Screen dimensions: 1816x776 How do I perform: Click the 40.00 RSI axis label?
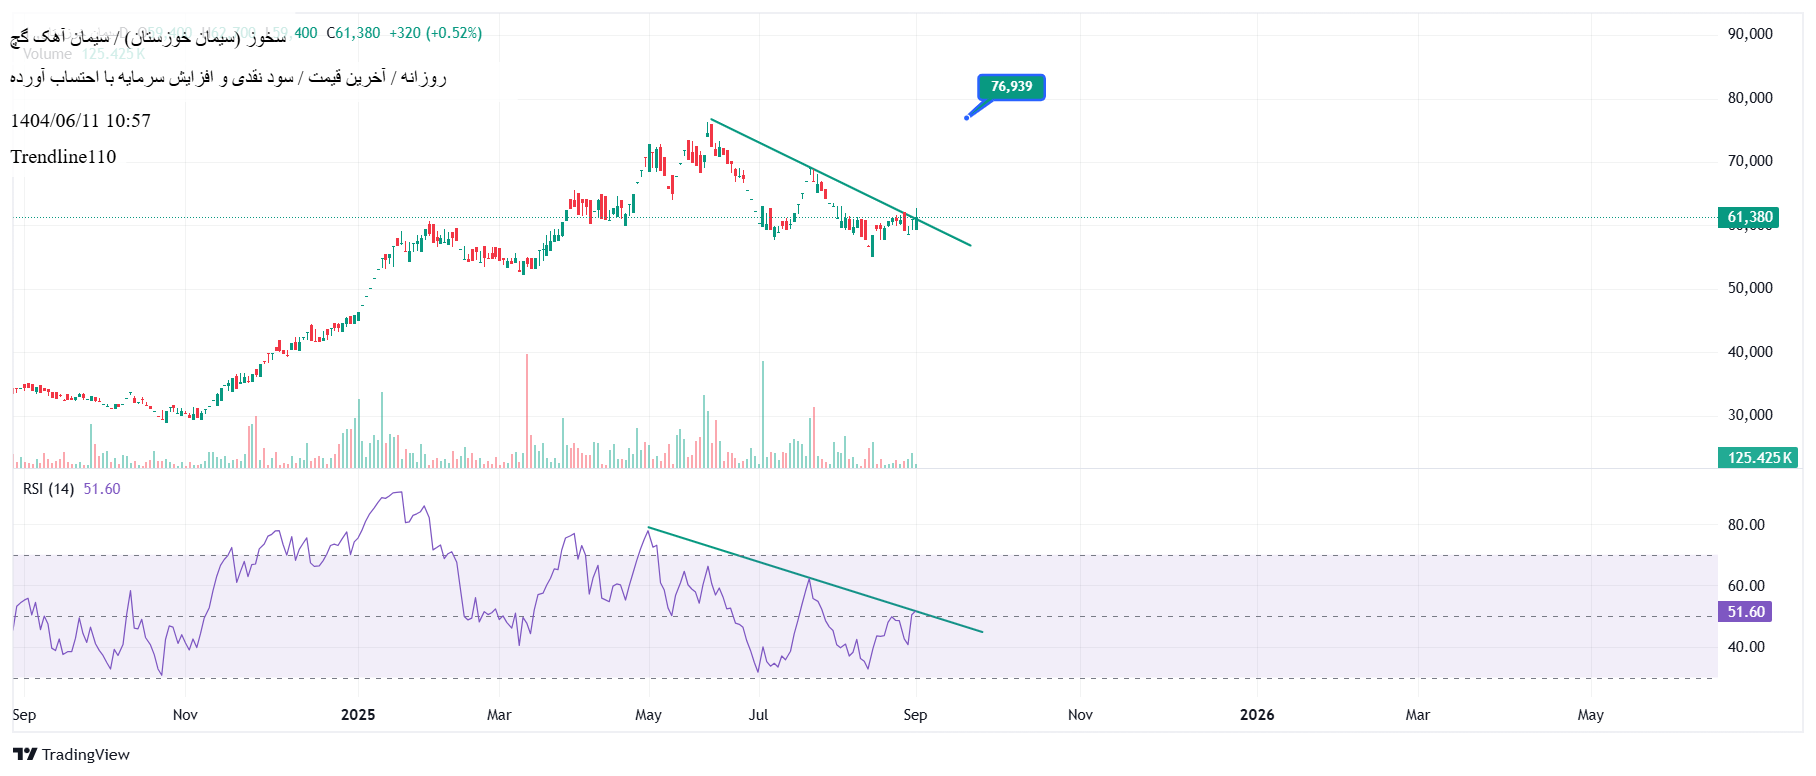click(1746, 647)
